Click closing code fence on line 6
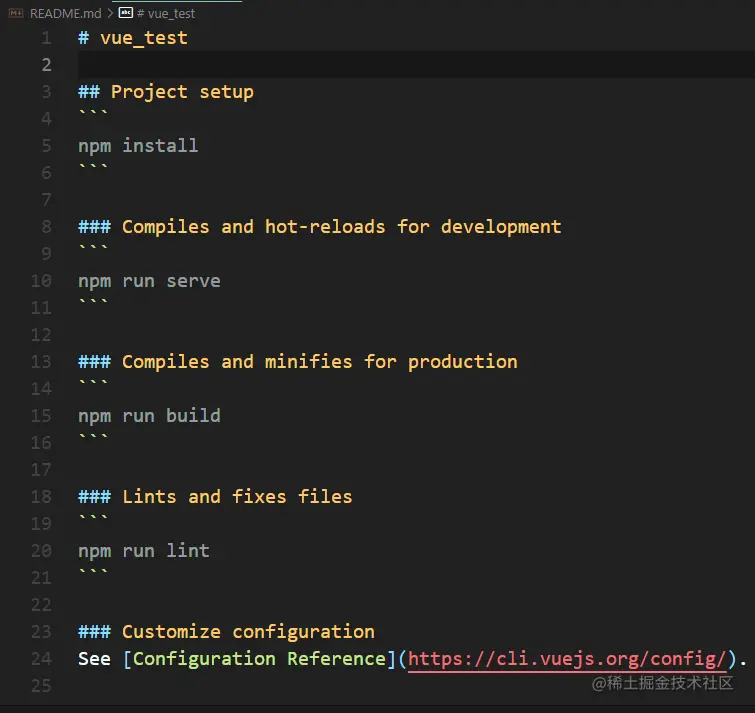Viewport: 755px width, 713px height. click(x=93, y=167)
